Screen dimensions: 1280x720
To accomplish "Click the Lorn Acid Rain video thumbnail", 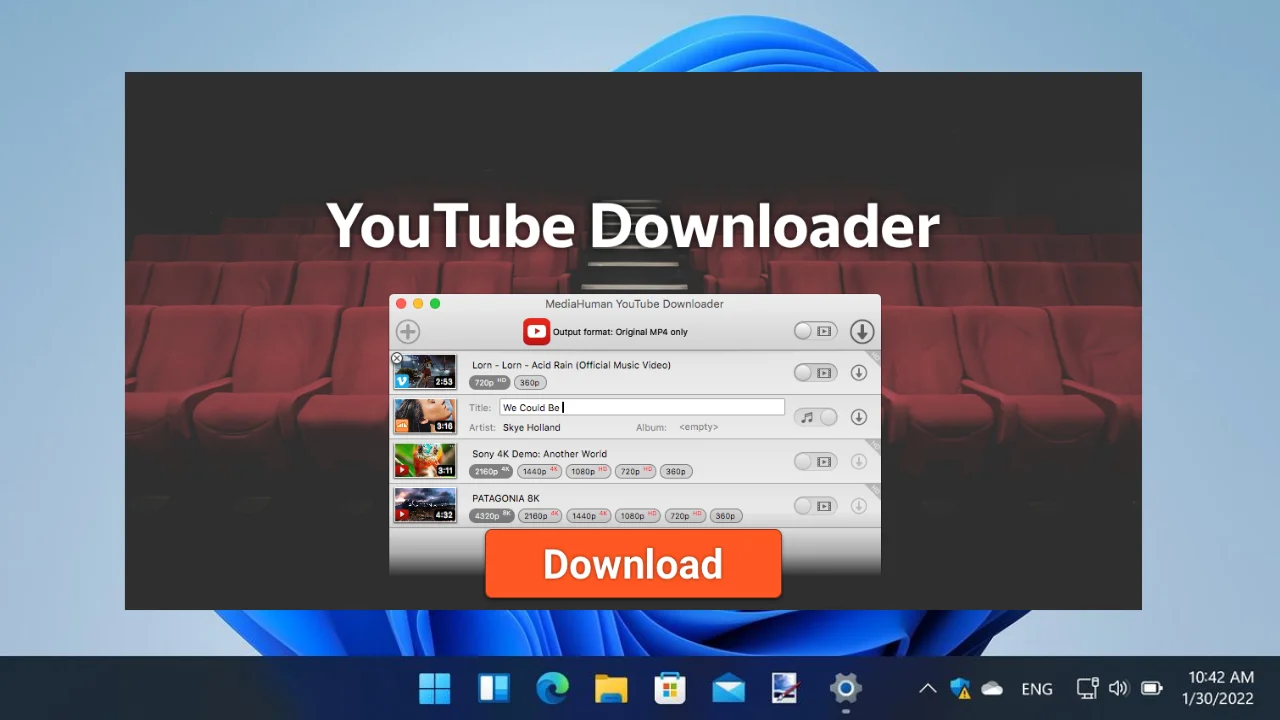I will 425,372.
